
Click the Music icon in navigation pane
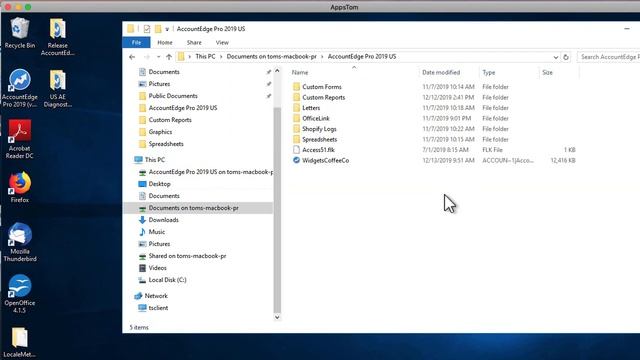(142, 232)
